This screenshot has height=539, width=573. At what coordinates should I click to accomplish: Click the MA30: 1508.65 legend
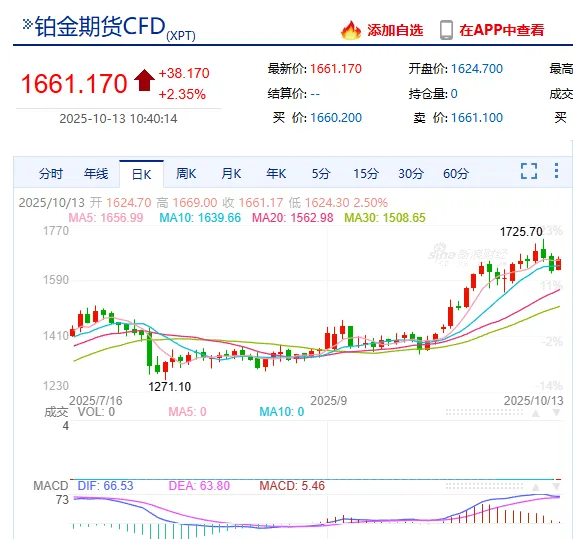tap(385, 217)
